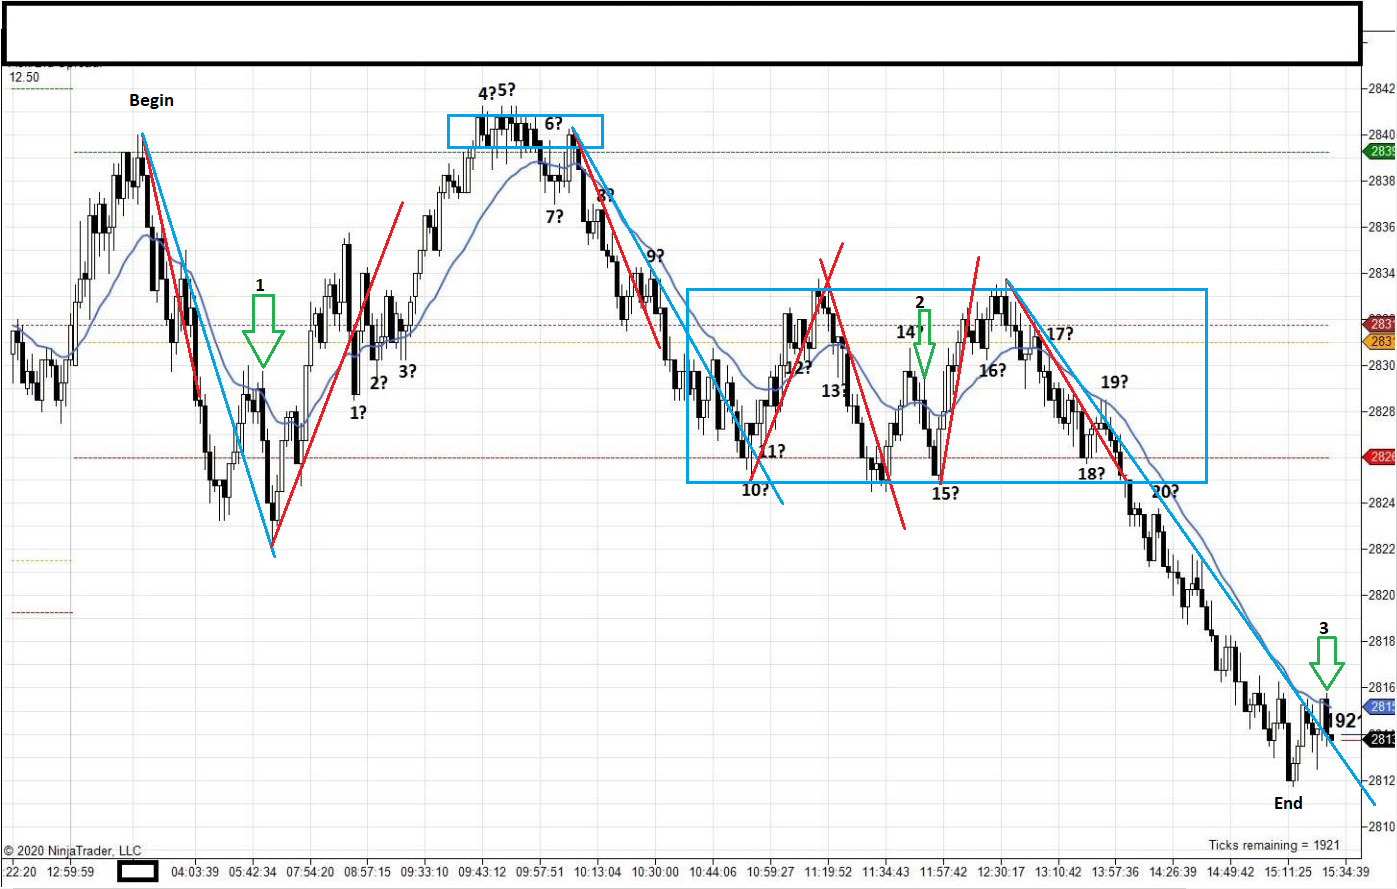Click the 20? label near breakout
This screenshot has height=889, width=1397.
click(x=1164, y=491)
